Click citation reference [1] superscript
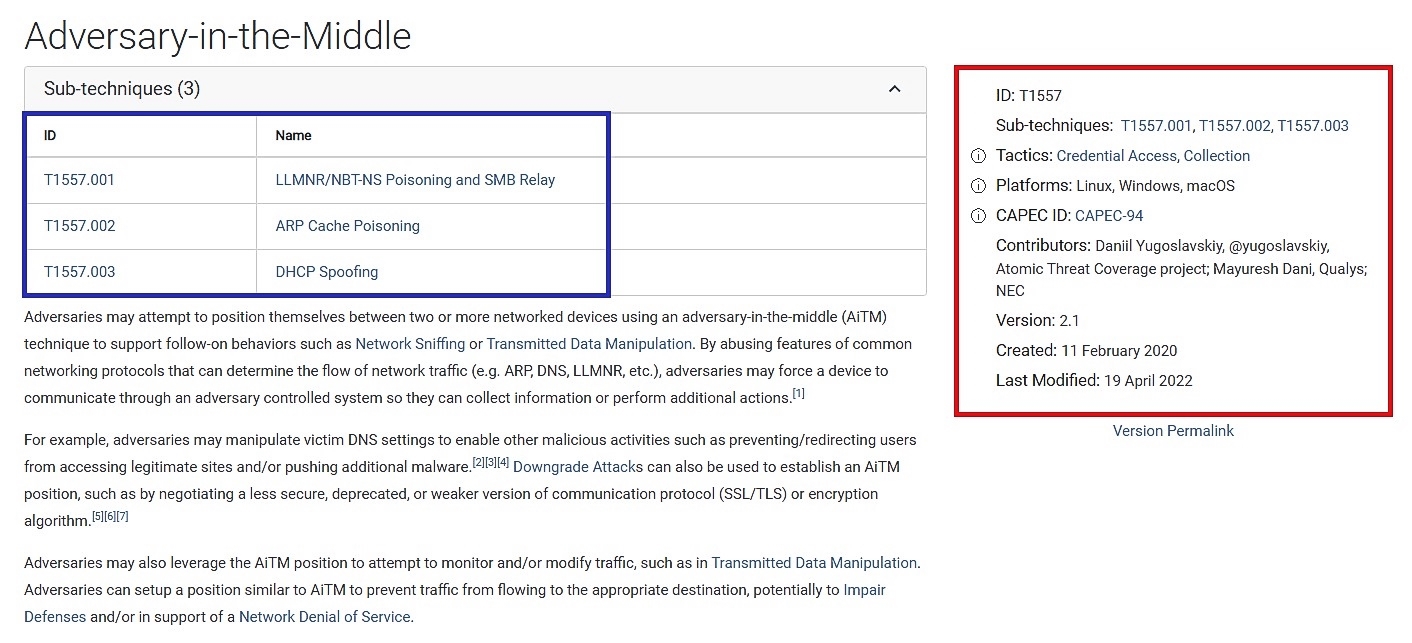This screenshot has height=643, width=1412. (798, 394)
